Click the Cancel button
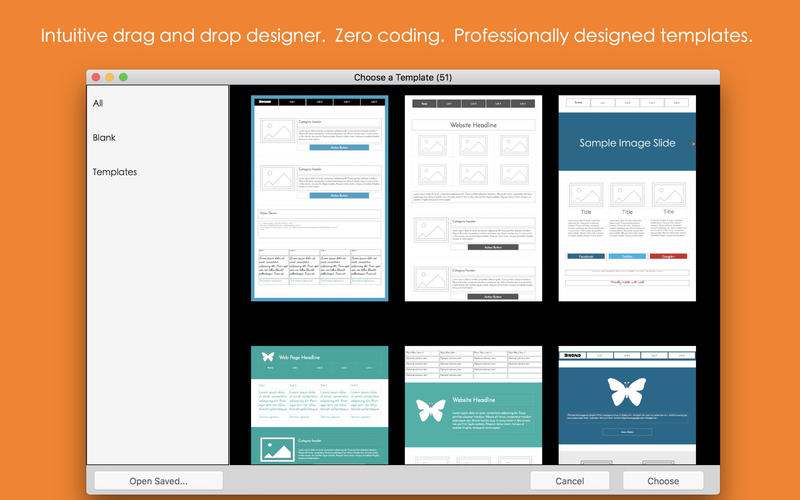 pyautogui.click(x=570, y=481)
